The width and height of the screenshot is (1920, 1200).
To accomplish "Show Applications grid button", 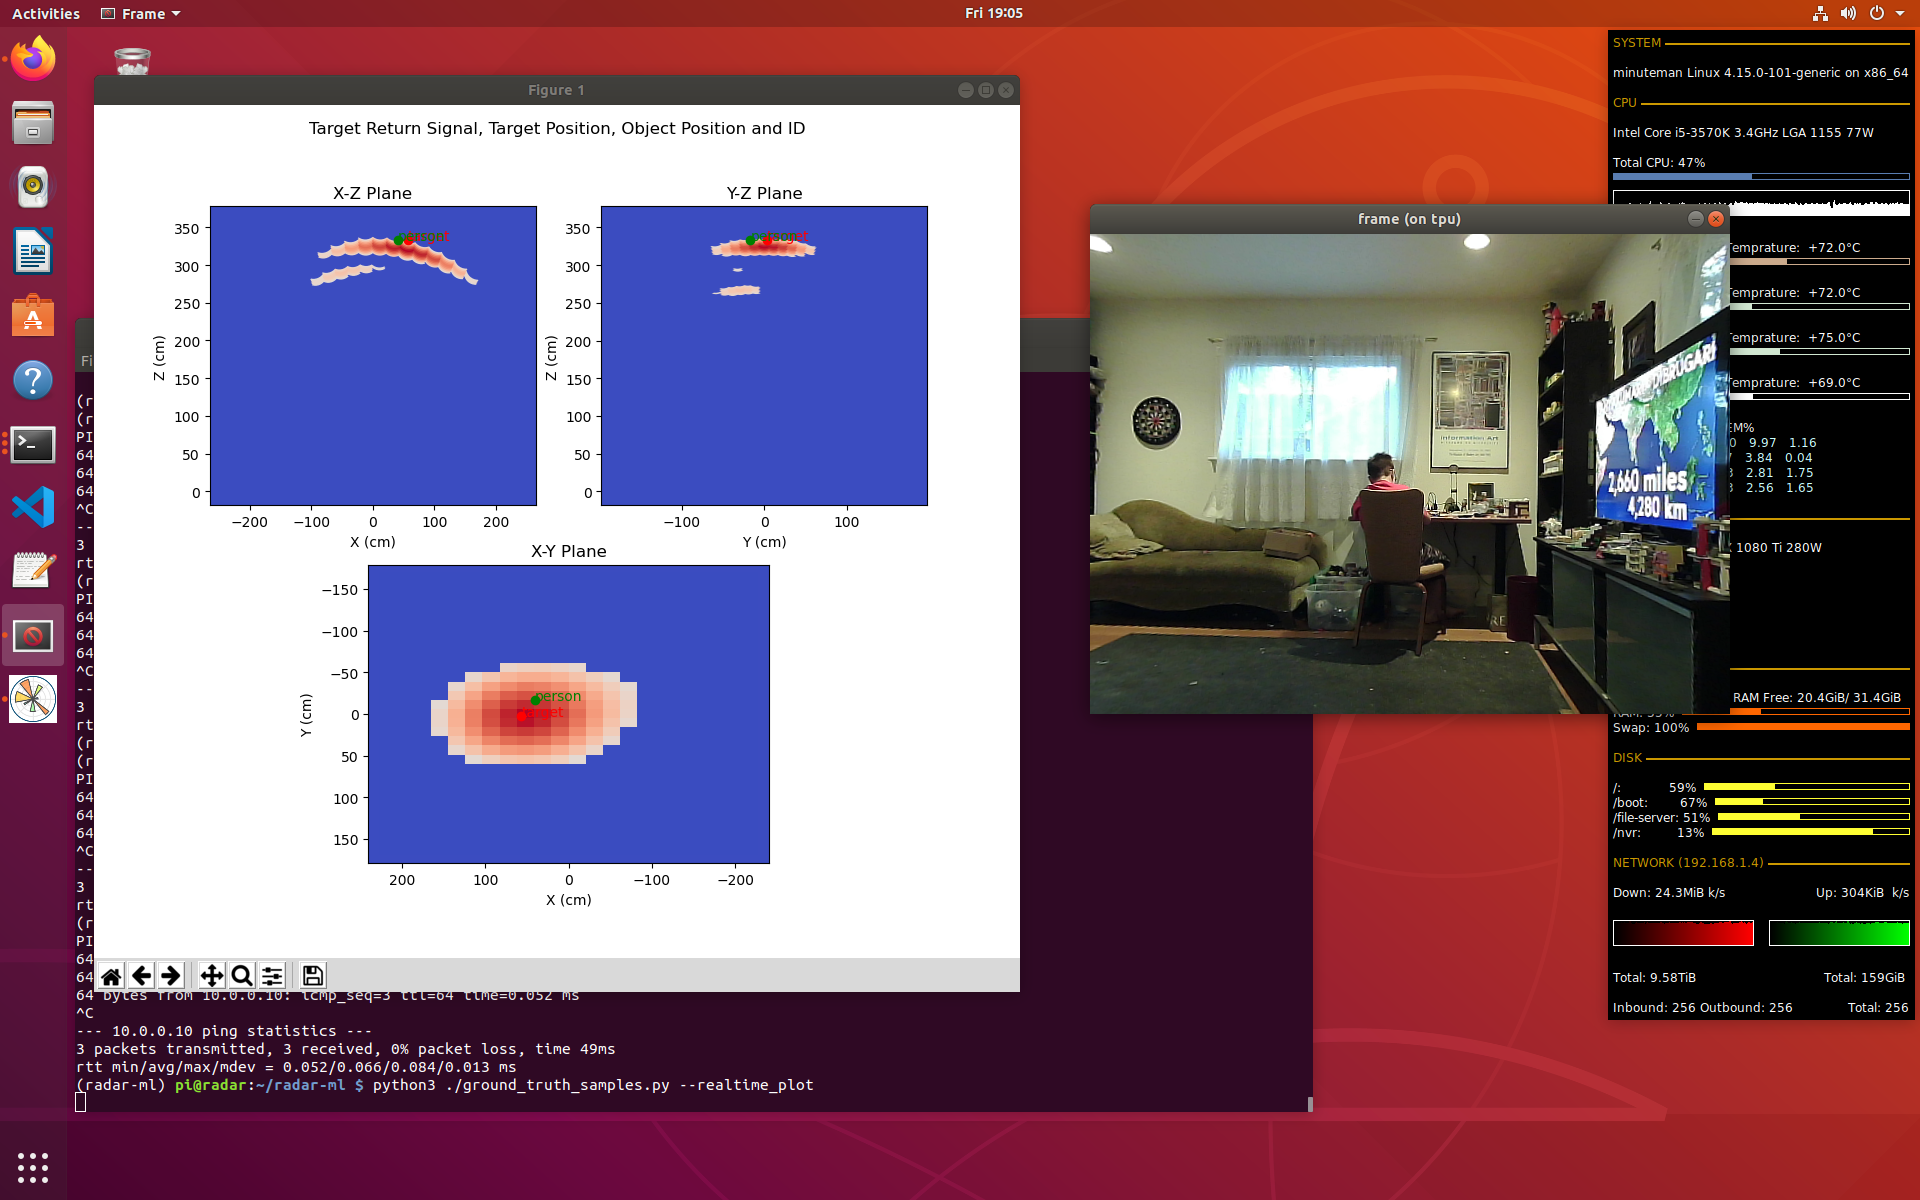I will point(33,1167).
